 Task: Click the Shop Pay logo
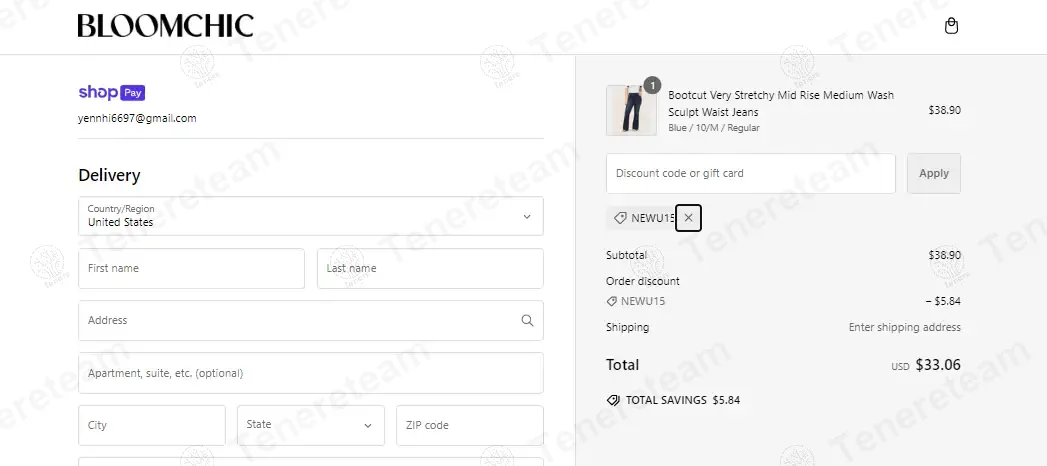pyautogui.click(x=112, y=93)
